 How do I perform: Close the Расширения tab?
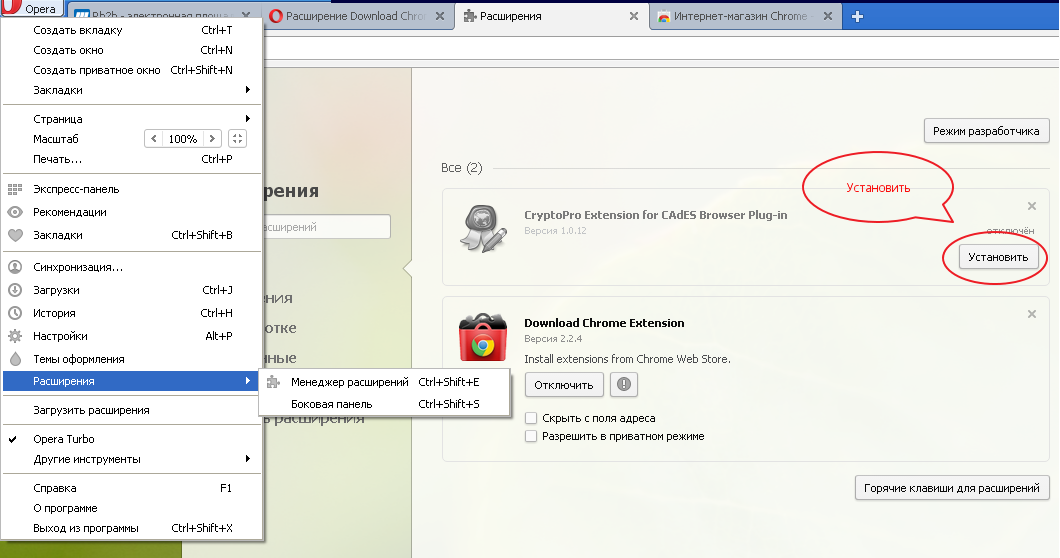click(x=632, y=17)
